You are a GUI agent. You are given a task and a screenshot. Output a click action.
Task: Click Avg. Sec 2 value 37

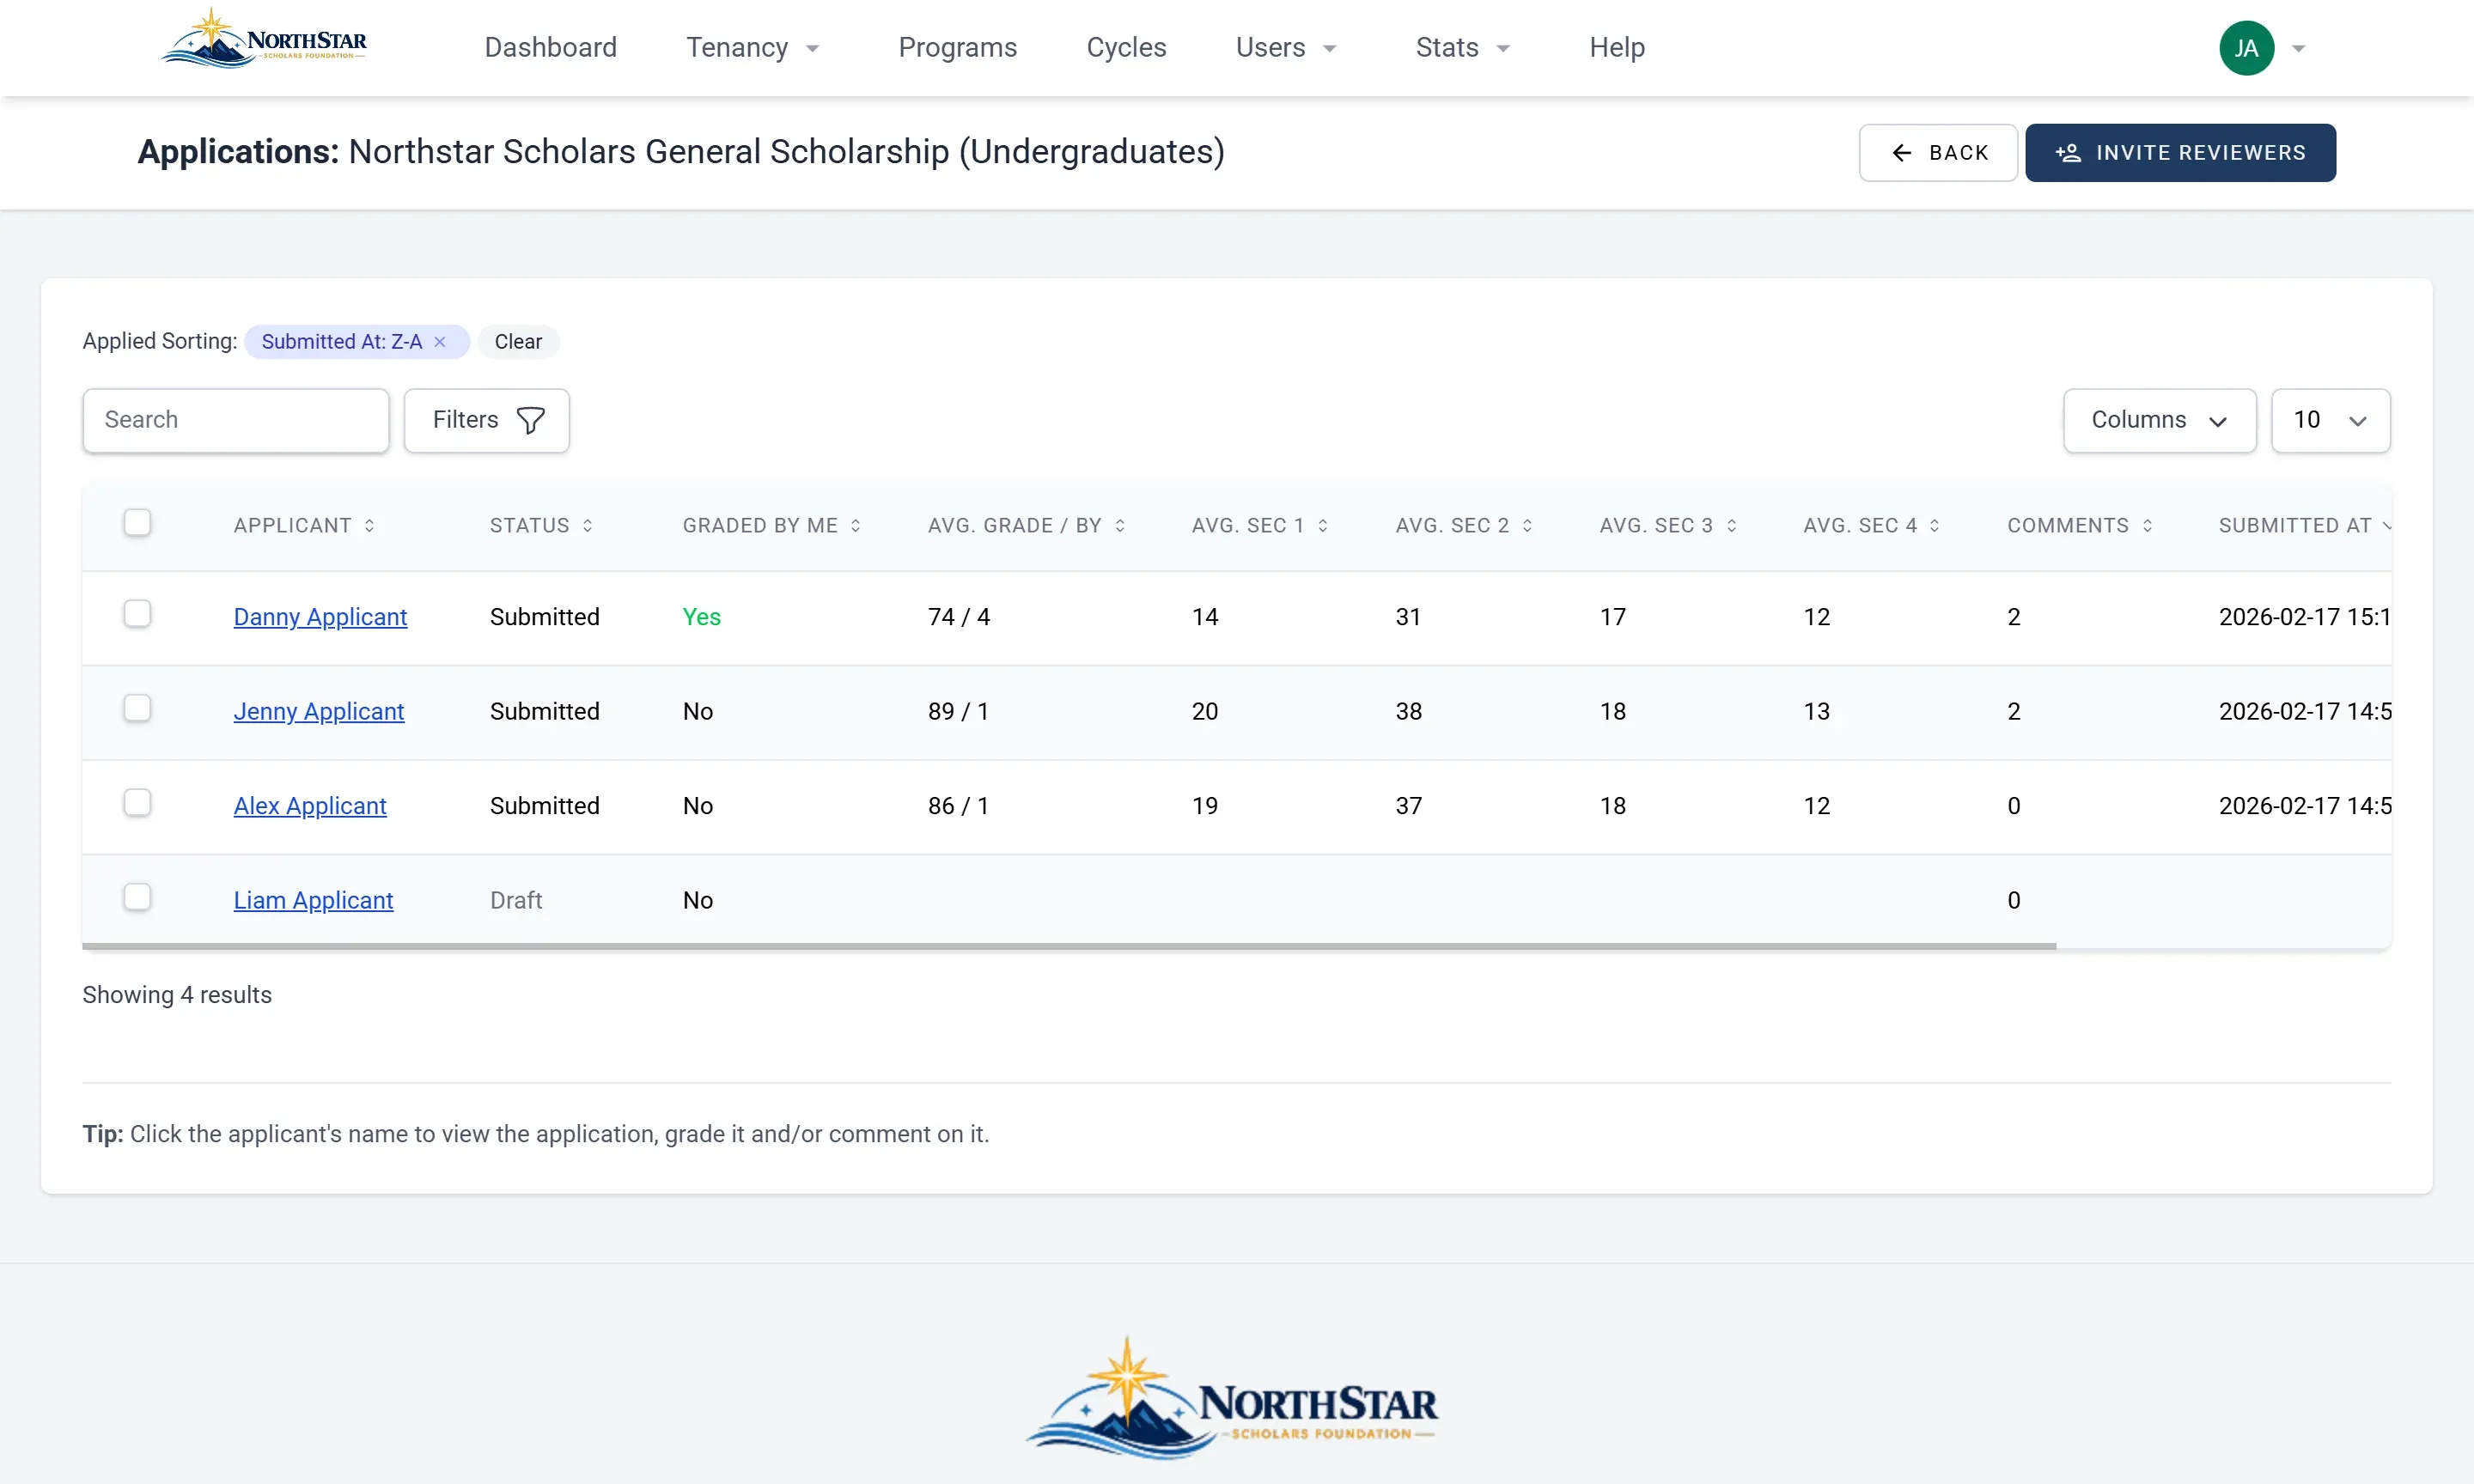tap(1408, 806)
